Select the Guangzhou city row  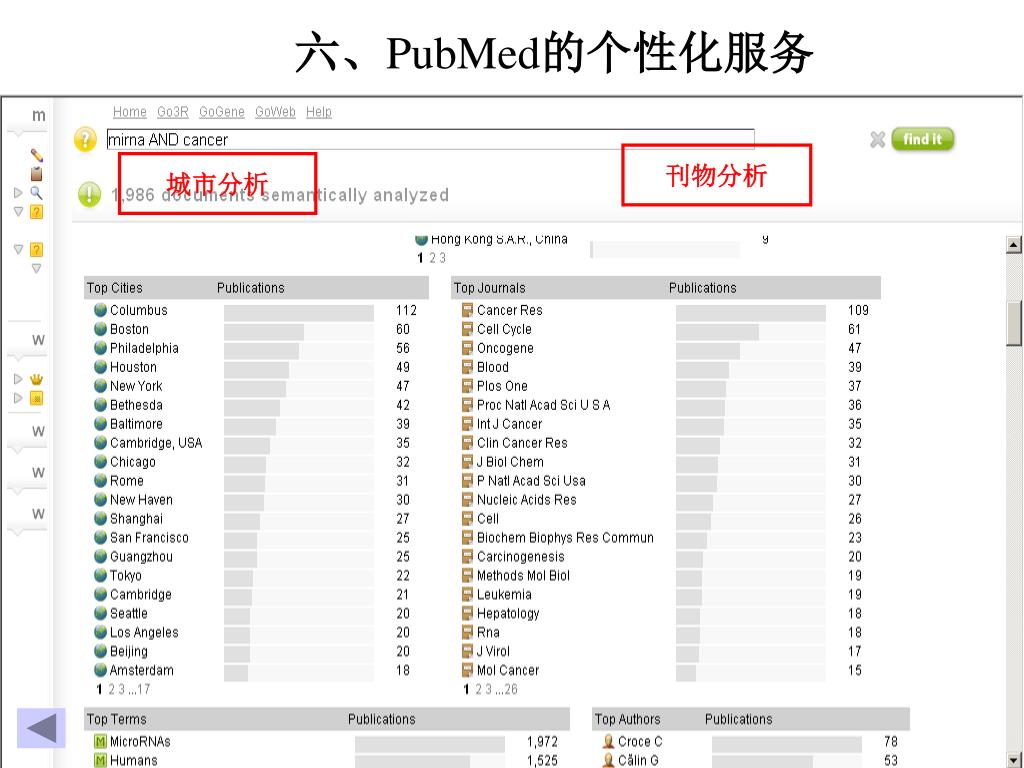click(x=256, y=556)
